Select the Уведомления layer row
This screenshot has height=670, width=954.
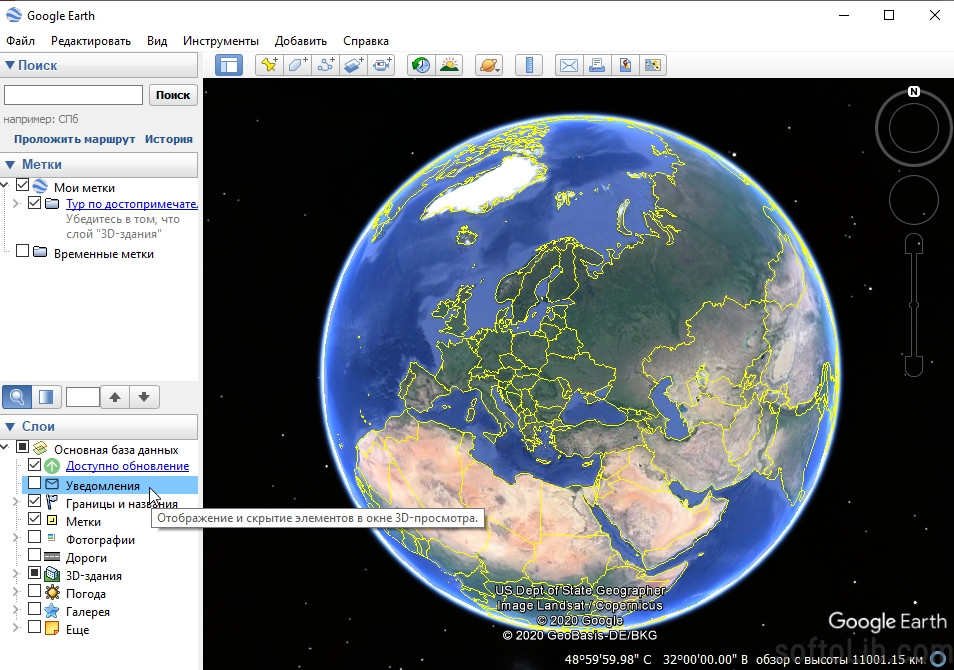[x=110, y=485]
